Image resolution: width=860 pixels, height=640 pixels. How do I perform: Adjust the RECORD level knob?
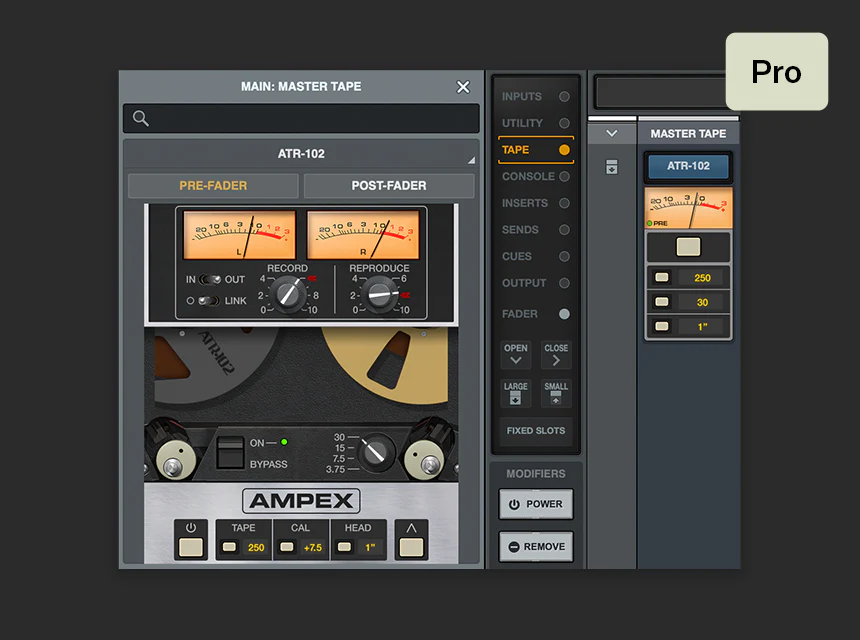tap(288, 294)
